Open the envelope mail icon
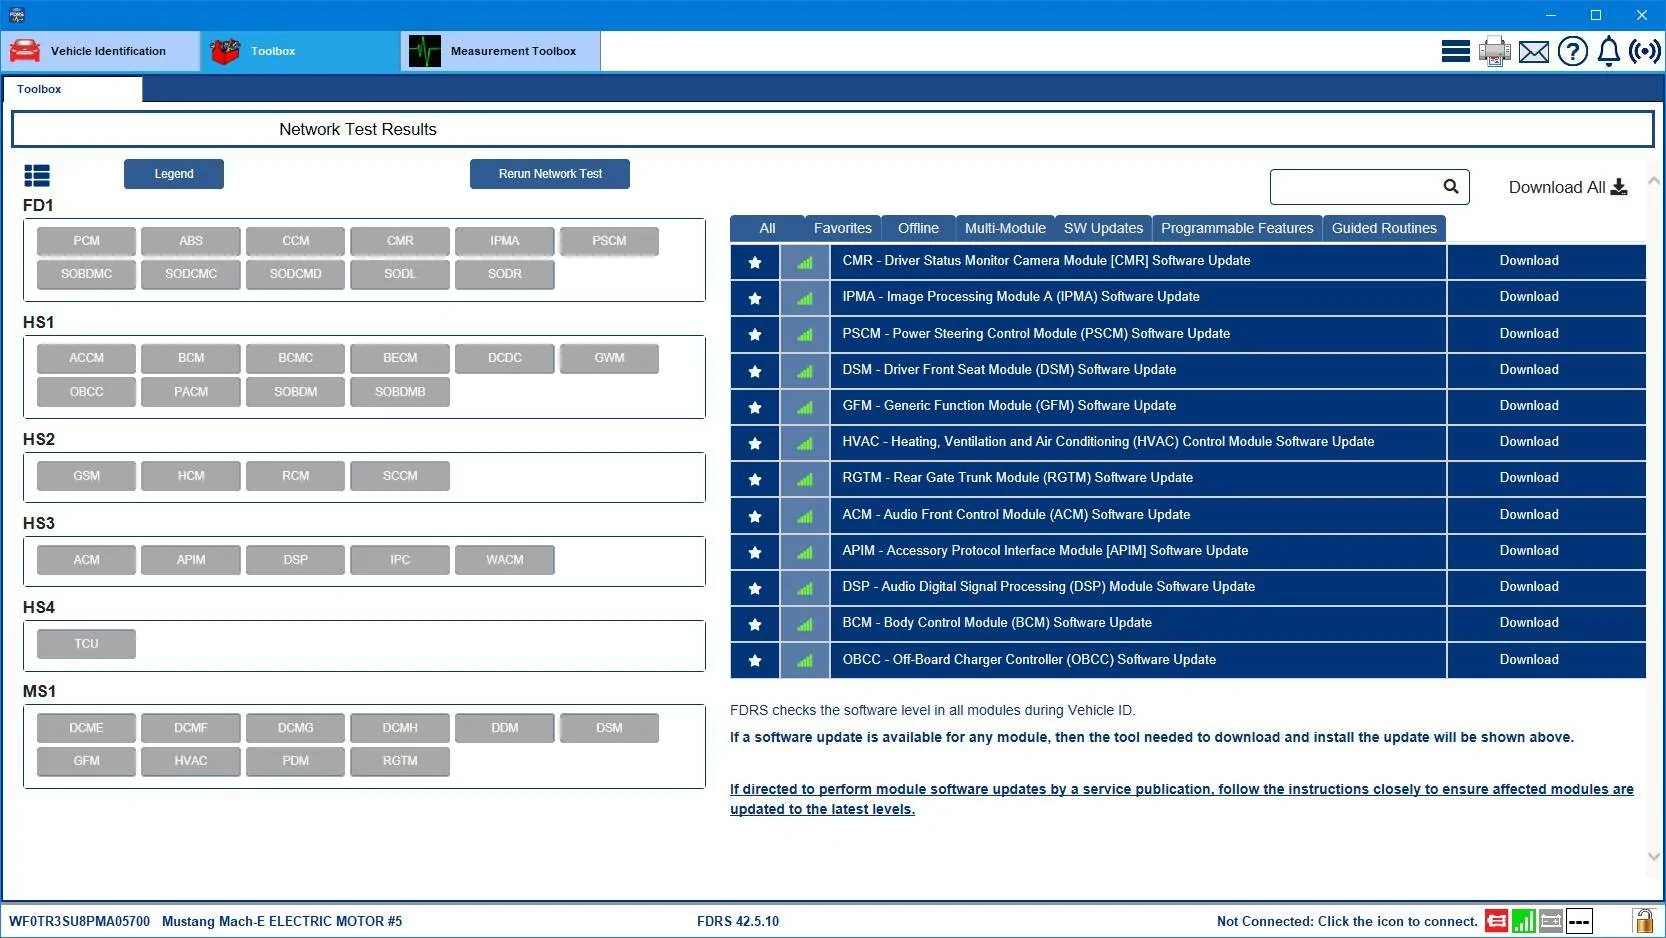This screenshot has height=938, width=1666. pos(1534,52)
